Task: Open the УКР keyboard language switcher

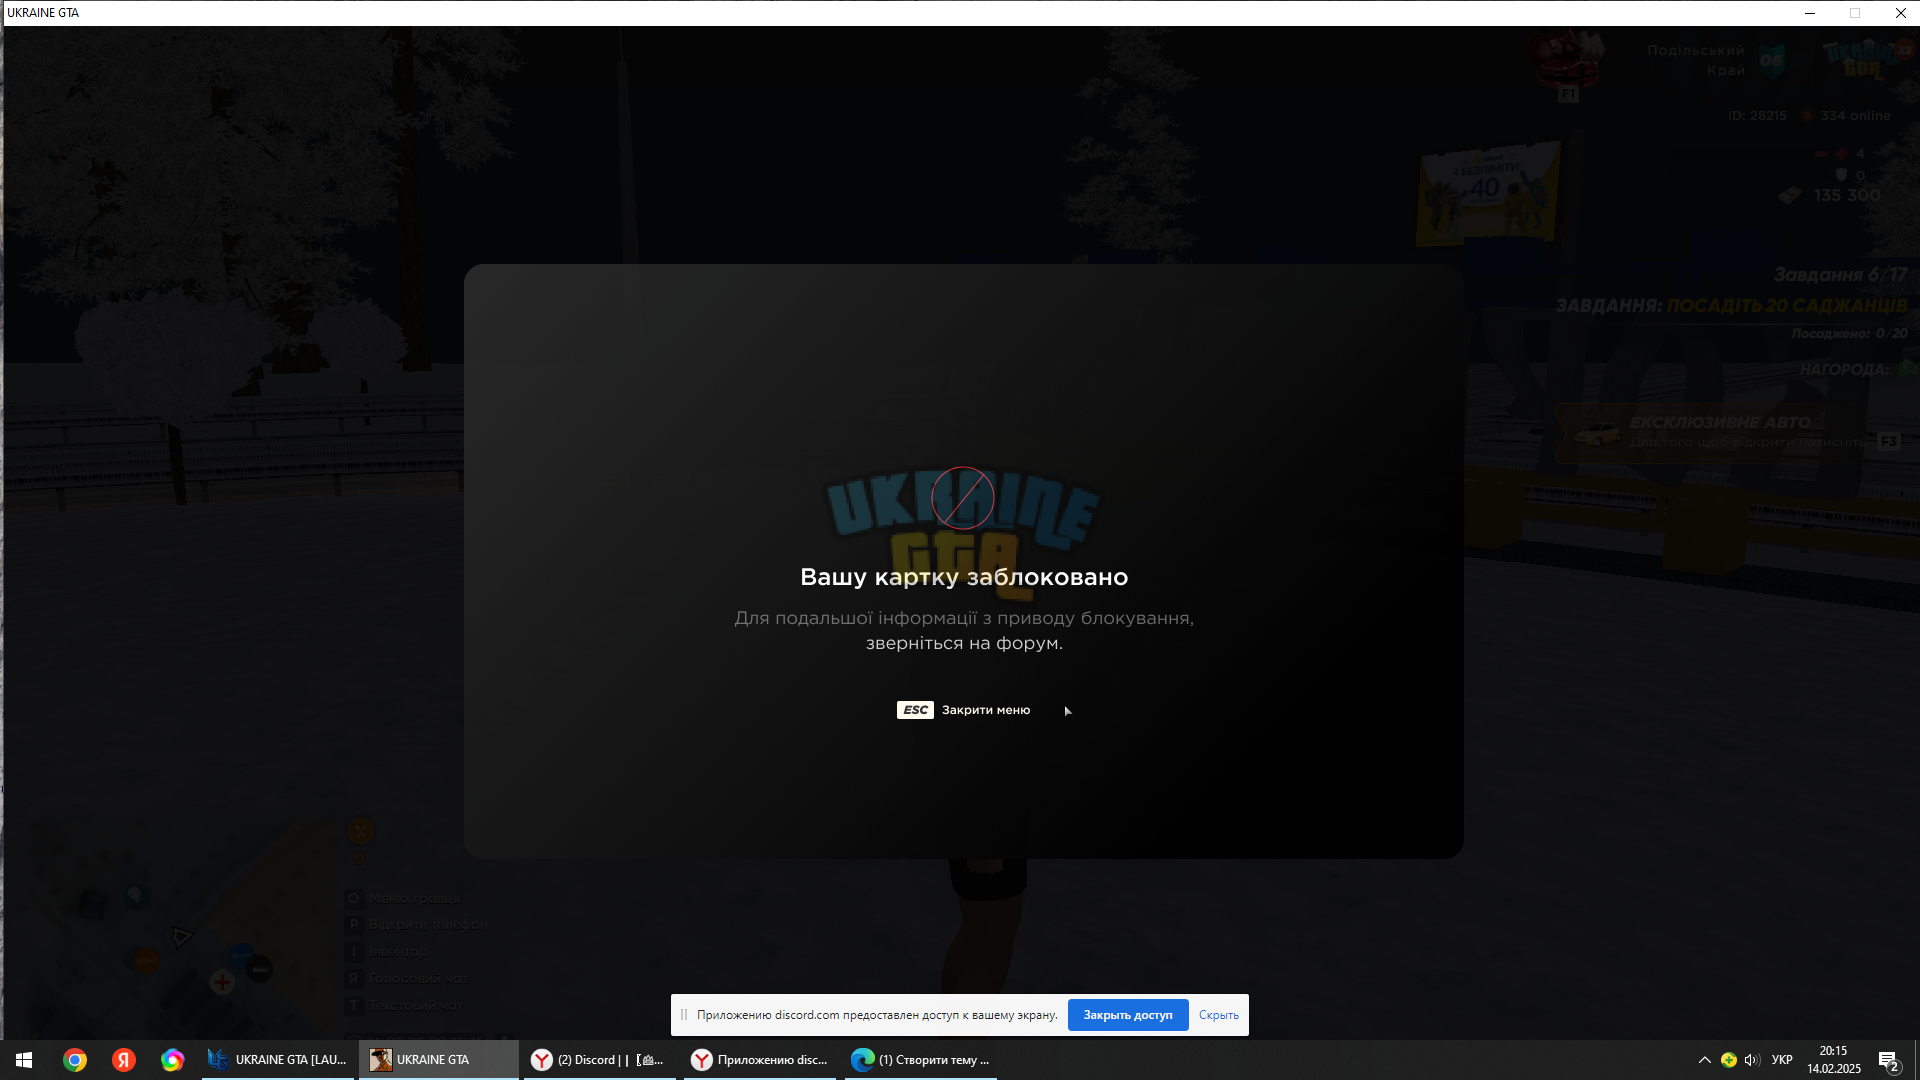Action: point(1782,1060)
